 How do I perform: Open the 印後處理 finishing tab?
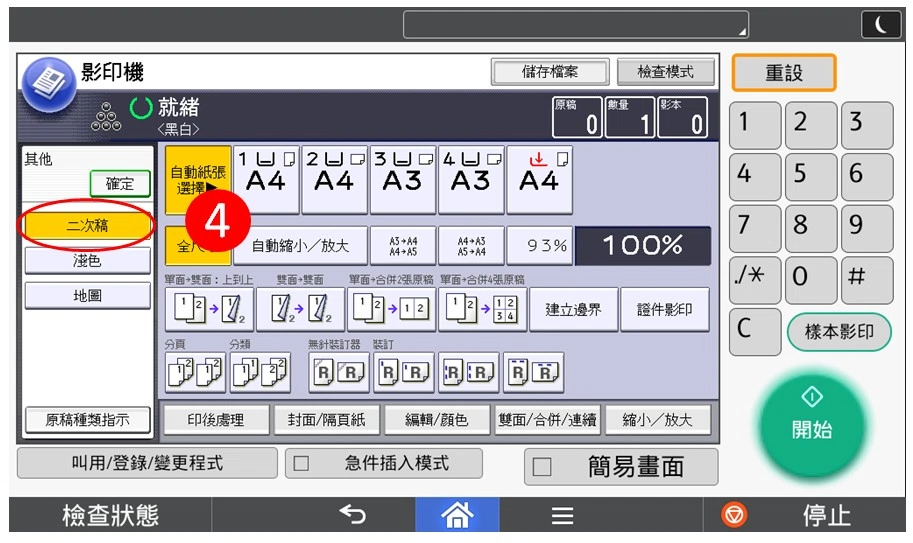pyautogui.click(x=215, y=420)
